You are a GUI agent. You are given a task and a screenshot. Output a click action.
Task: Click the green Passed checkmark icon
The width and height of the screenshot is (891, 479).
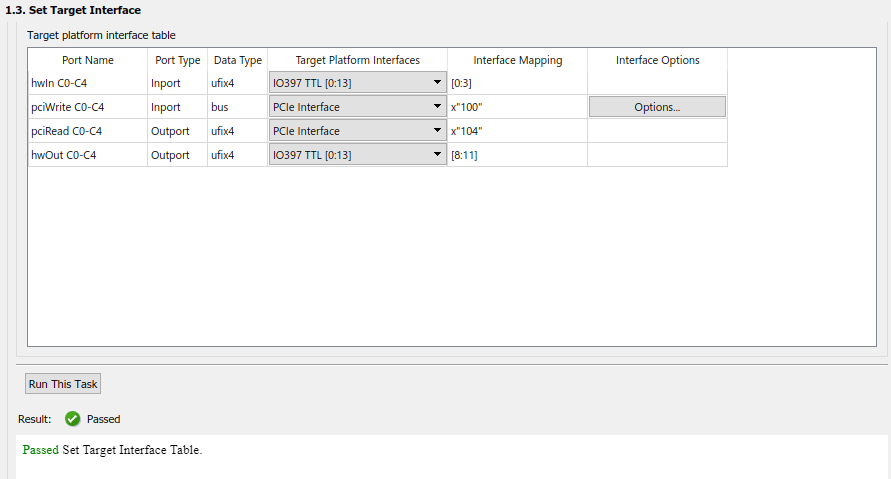73,419
